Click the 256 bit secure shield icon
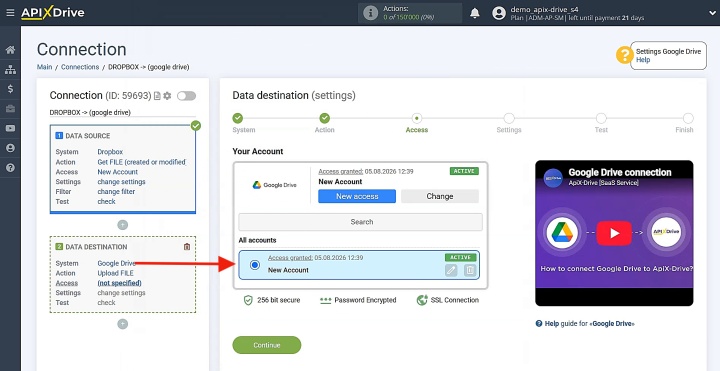Screen dimensions: 720x371 [248, 300]
